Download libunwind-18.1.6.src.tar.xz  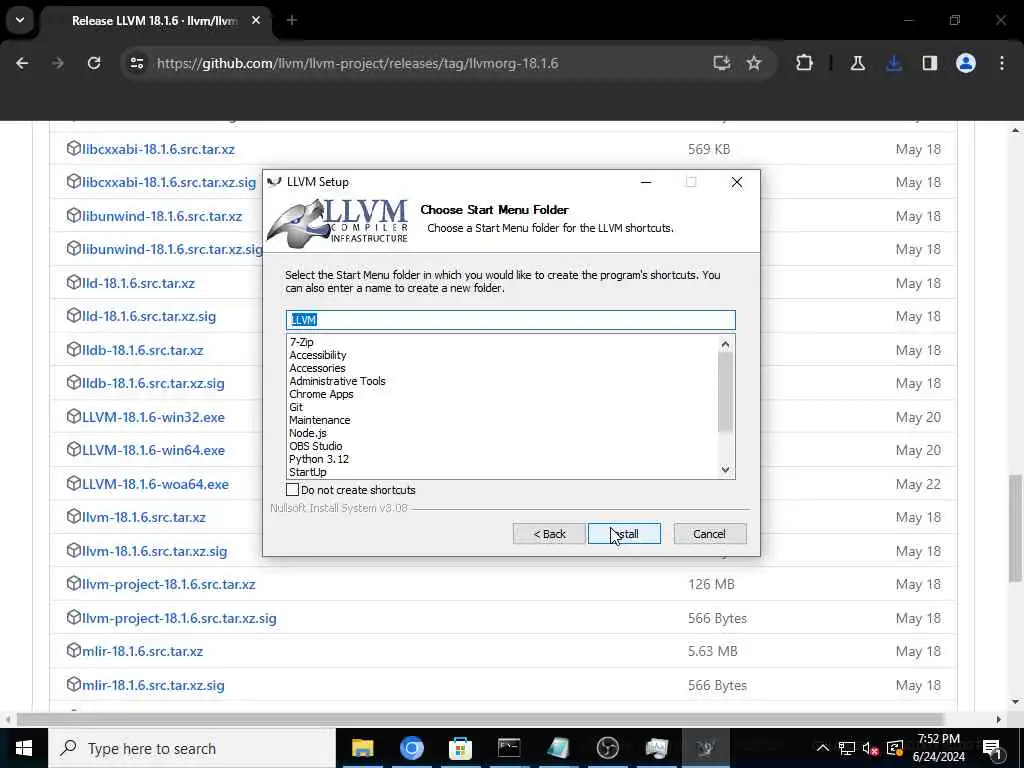coord(162,216)
